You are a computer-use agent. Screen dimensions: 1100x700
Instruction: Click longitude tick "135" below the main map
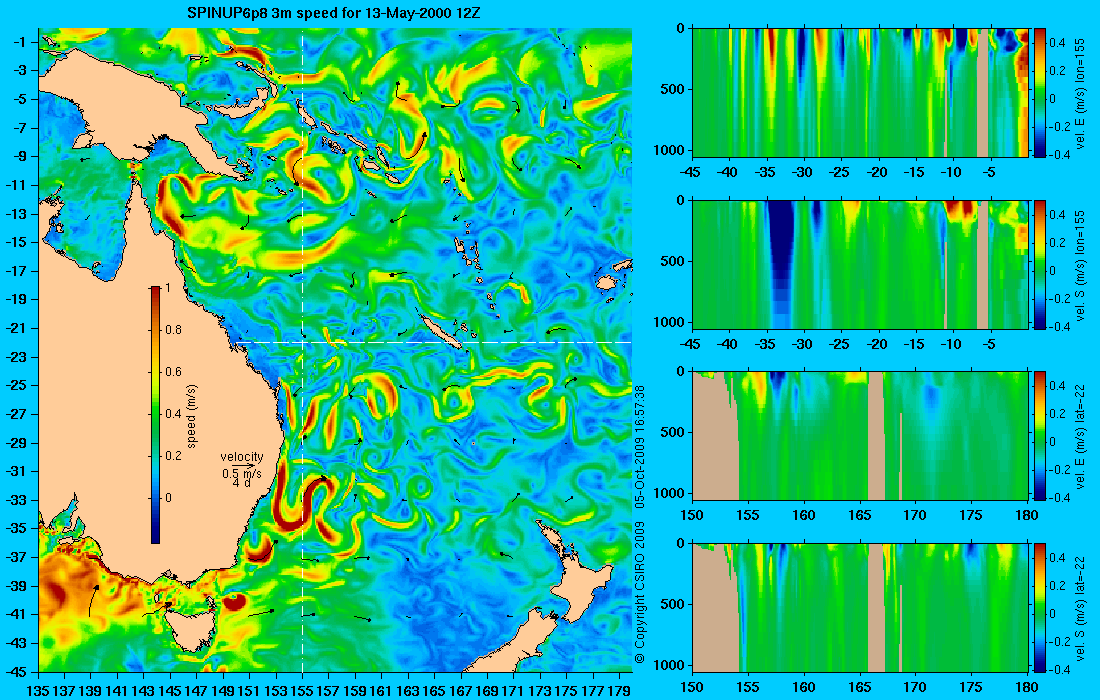pos(38,691)
